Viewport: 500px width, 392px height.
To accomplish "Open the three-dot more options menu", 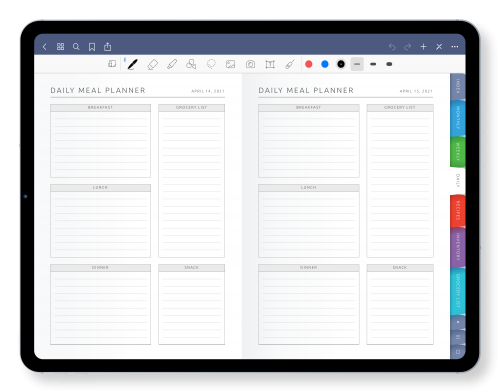I will point(455,47).
